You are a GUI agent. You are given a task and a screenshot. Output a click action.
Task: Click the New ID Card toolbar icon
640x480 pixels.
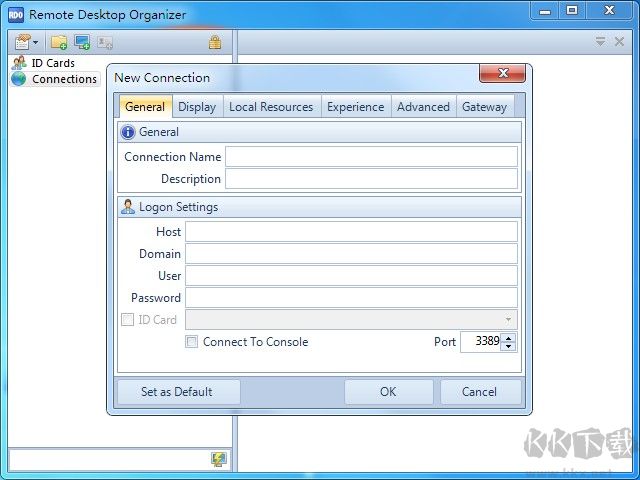coord(105,42)
